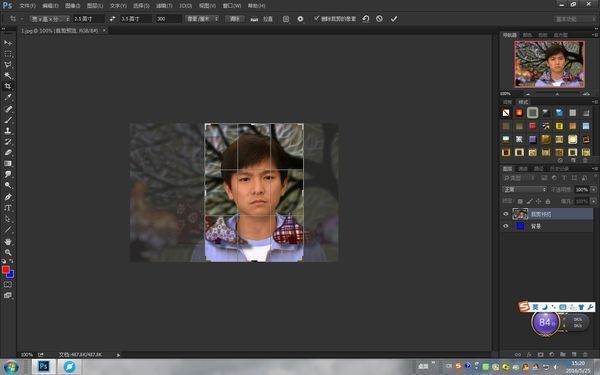
Task: Select the Zoom tool
Action: [8, 253]
